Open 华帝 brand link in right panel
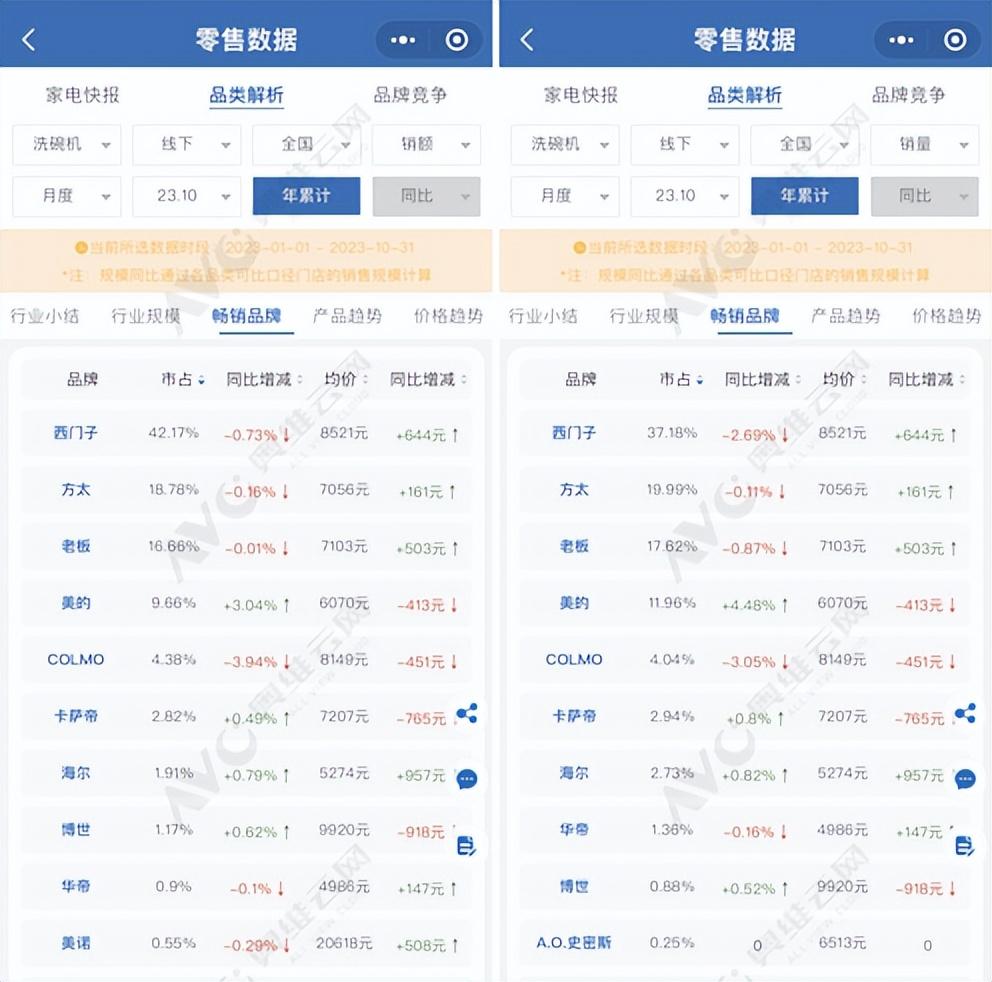The image size is (992, 982). pos(574,830)
